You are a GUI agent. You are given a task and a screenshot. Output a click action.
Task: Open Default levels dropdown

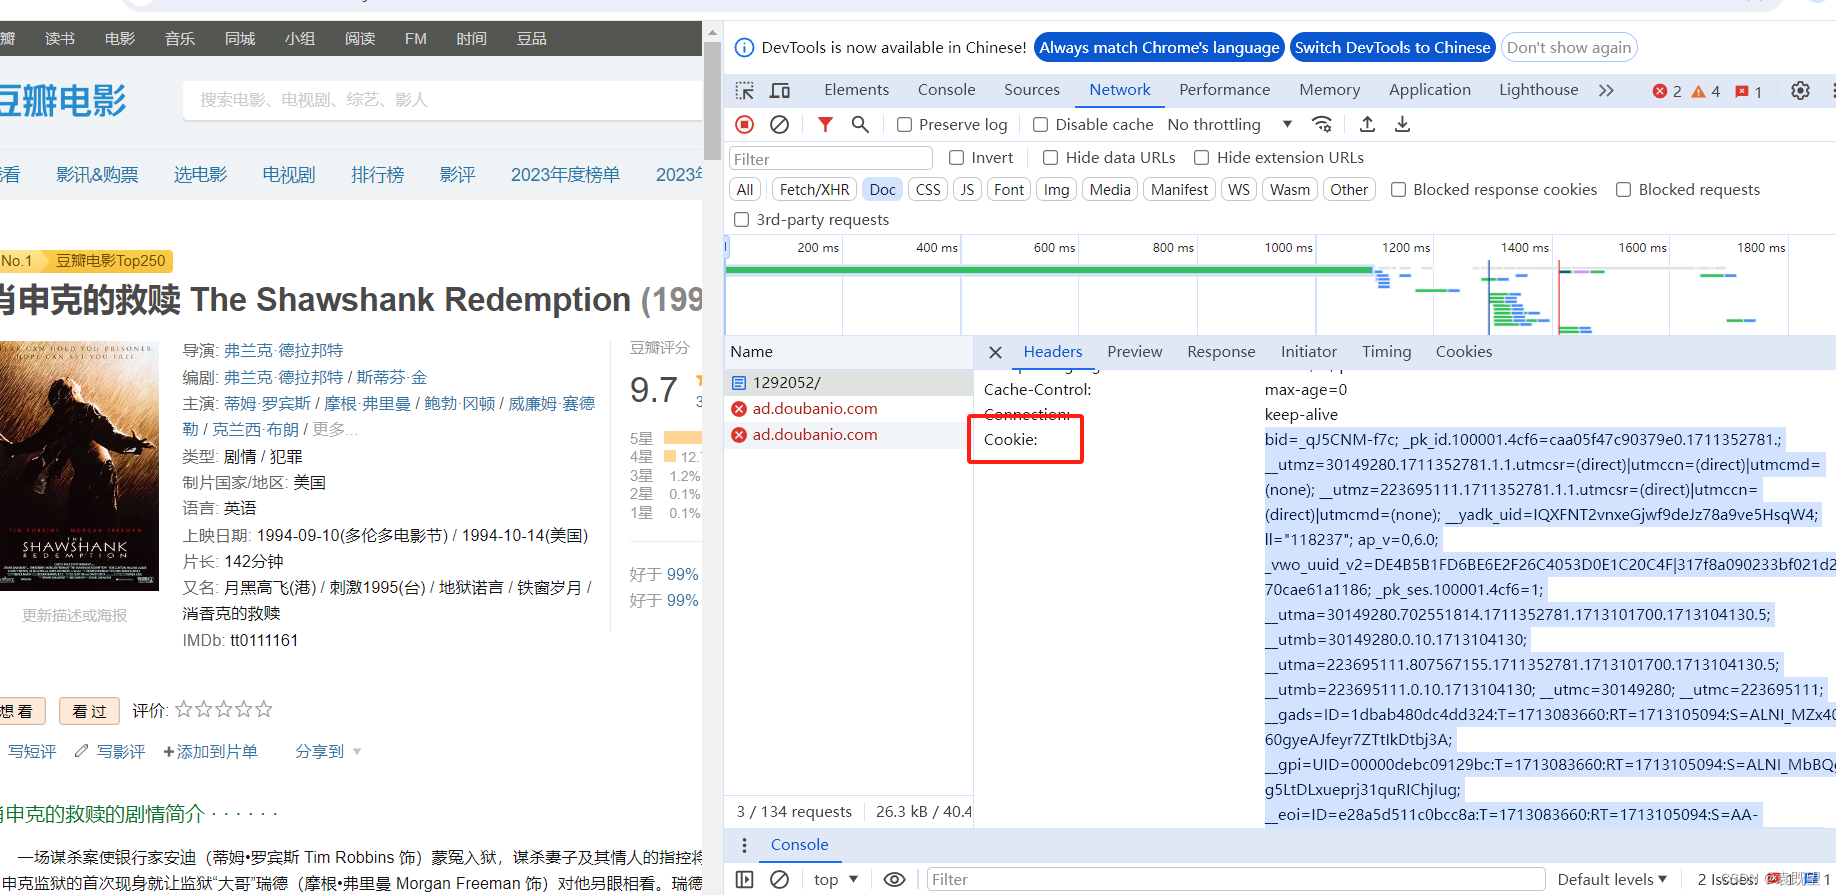[x=1612, y=879]
